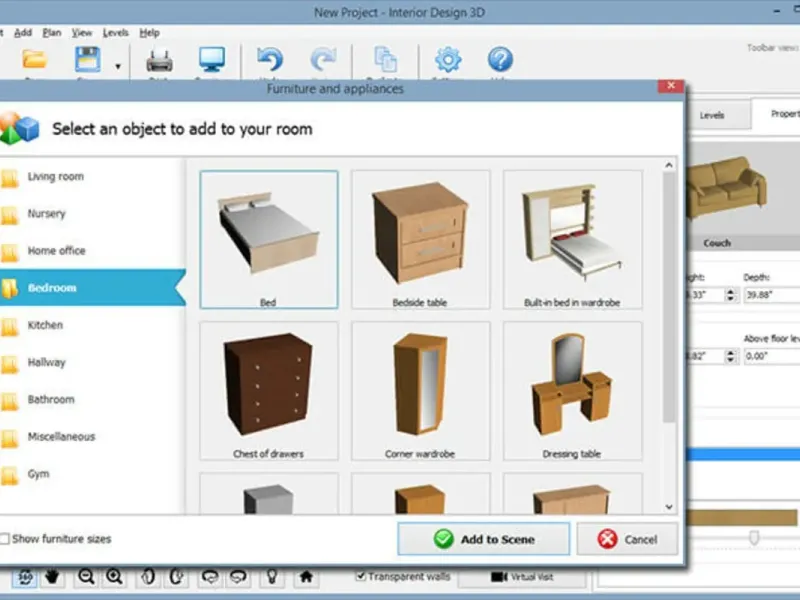Select the Bathroom category
Viewport: 800px width, 600px height.
[92, 399]
